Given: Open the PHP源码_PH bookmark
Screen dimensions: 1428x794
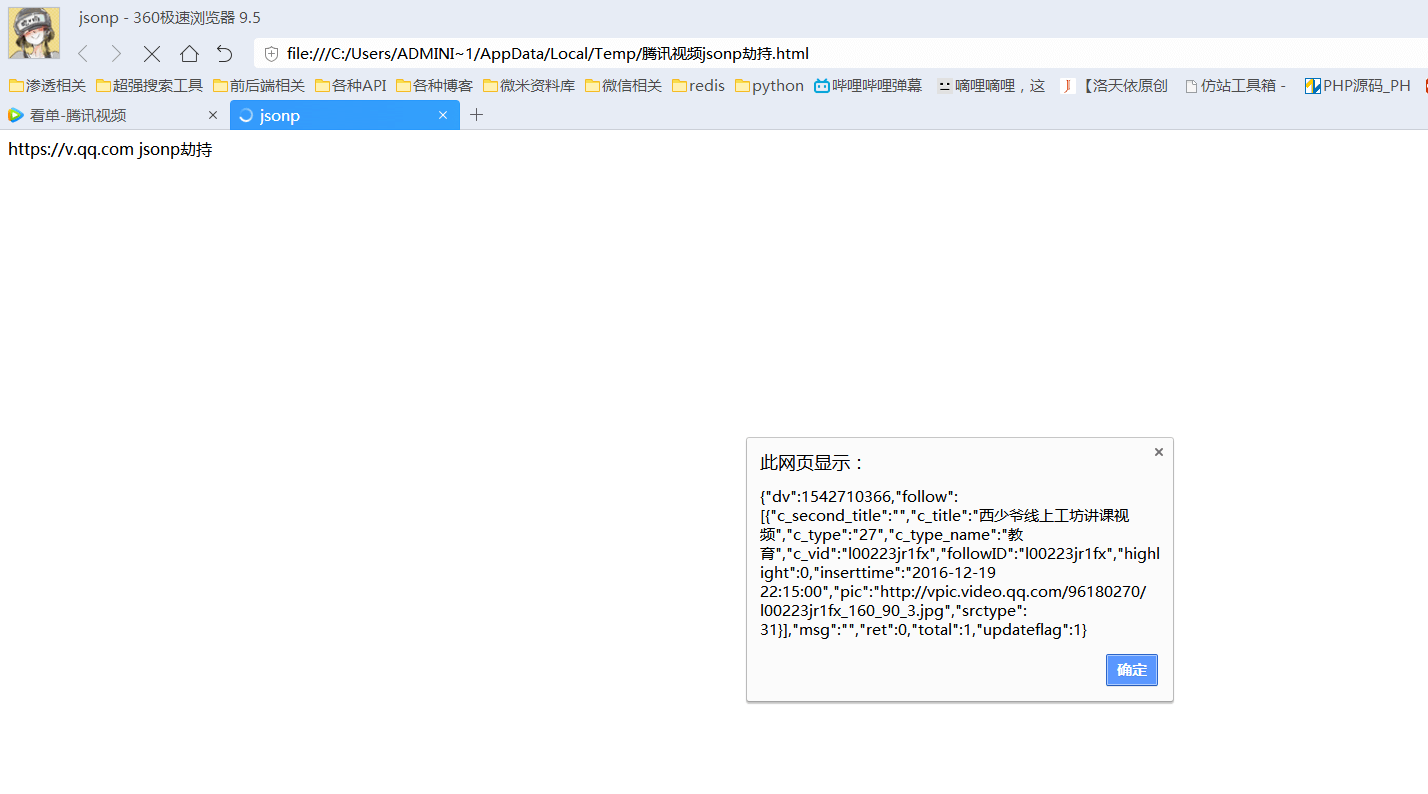Looking at the screenshot, I should (x=1358, y=86).
